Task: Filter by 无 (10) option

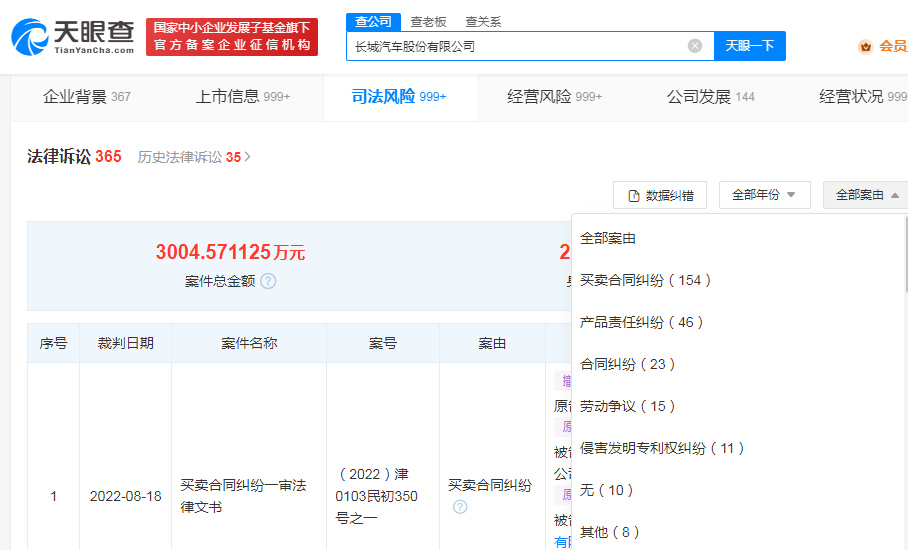Action: click(x=606, y=490)
